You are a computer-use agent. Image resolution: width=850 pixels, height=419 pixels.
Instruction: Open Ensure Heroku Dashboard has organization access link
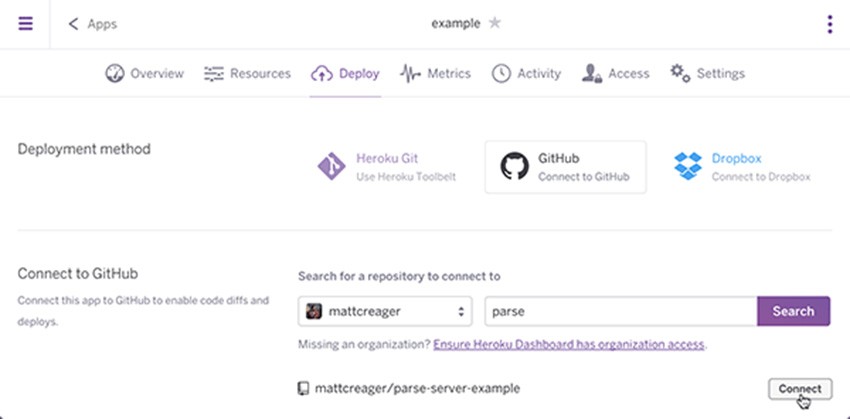(x=569, y=344)
